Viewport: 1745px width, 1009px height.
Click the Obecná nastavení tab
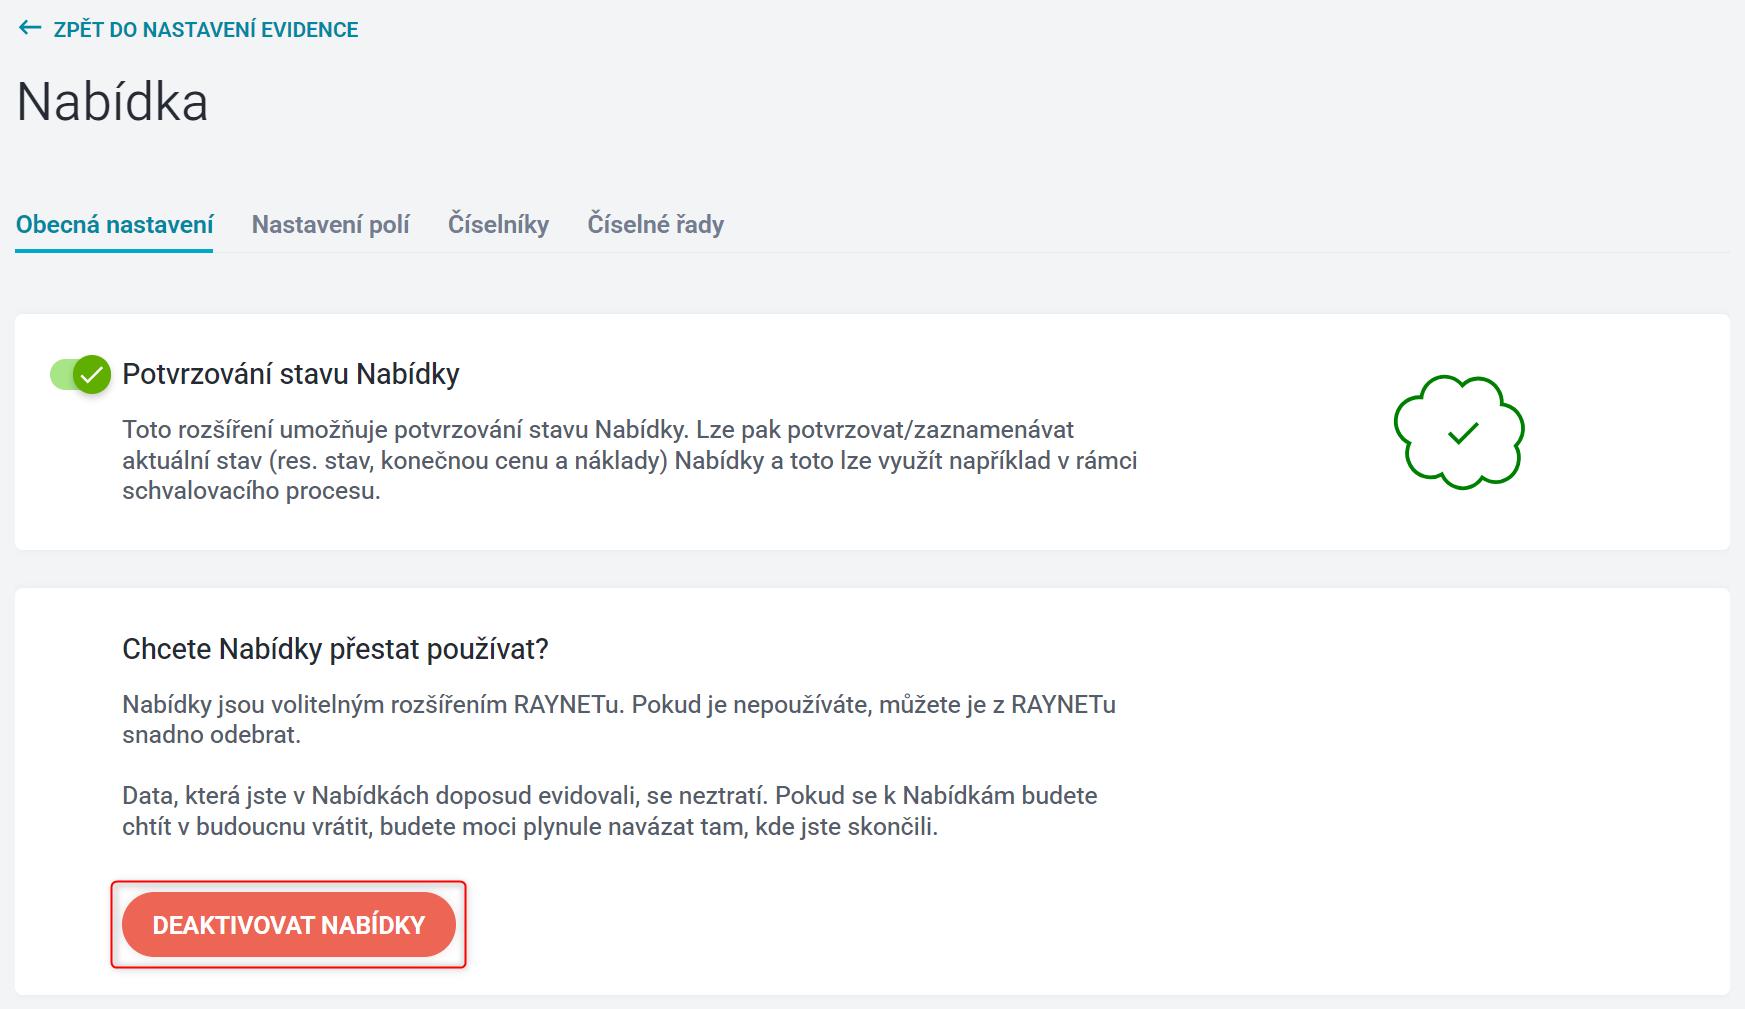click(114, 224)
